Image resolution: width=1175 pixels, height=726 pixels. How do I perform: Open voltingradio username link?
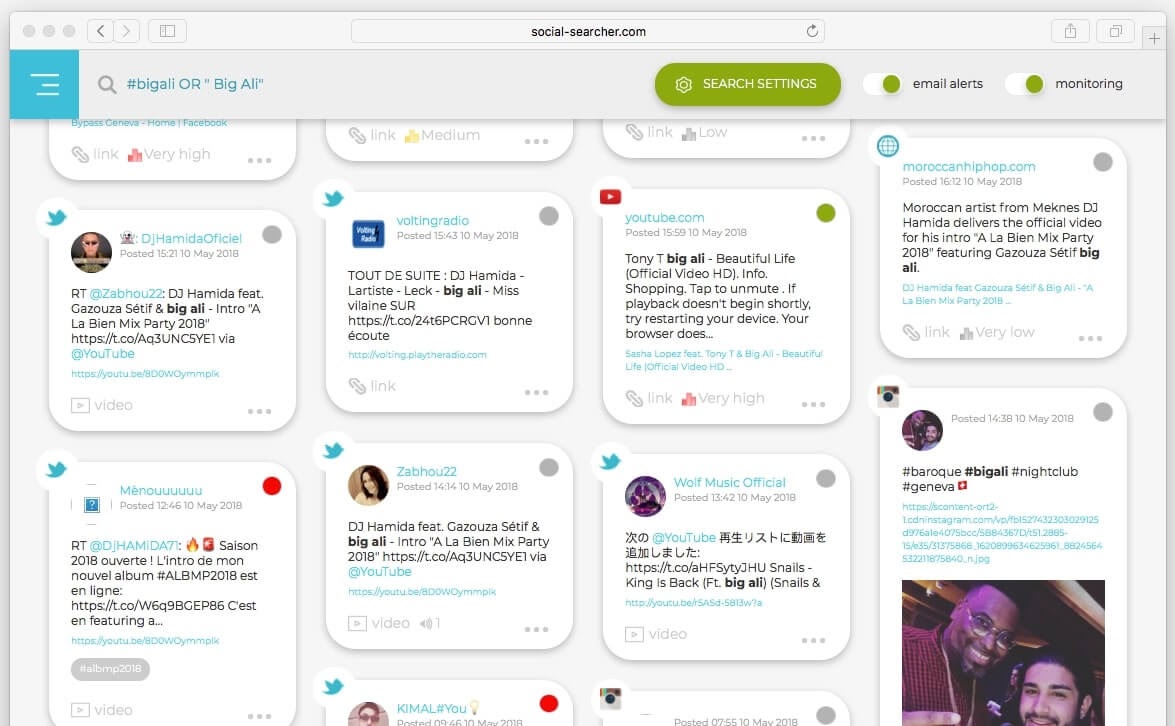pyautogui.click(x=432, y=220)
